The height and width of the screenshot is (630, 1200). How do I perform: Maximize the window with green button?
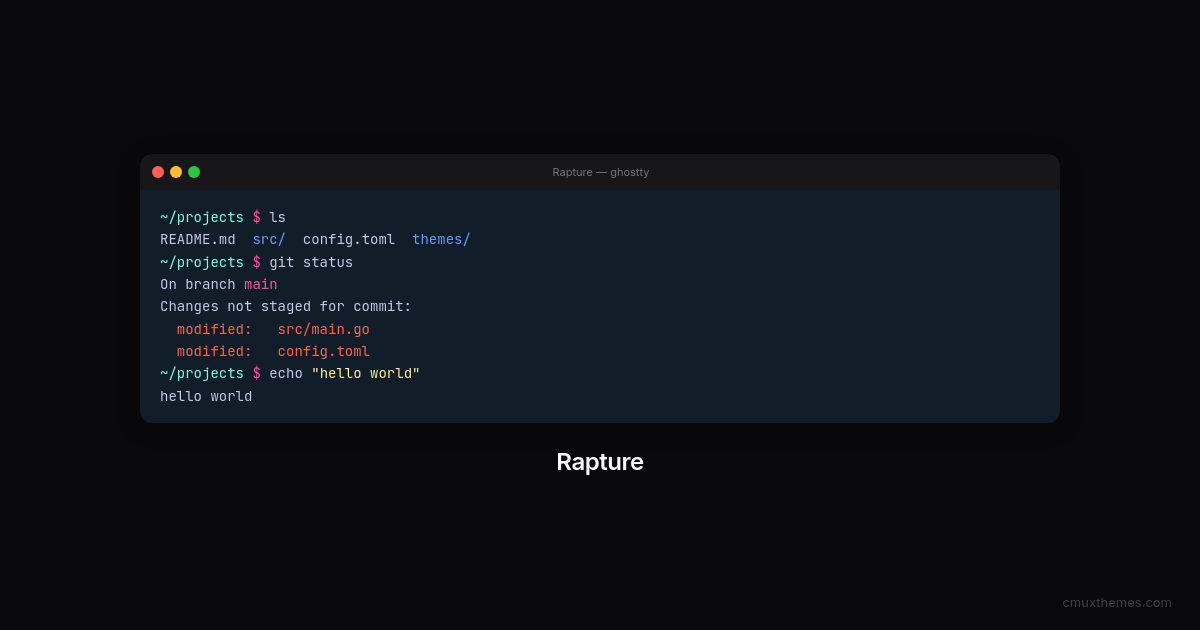[x=194, y=172]
